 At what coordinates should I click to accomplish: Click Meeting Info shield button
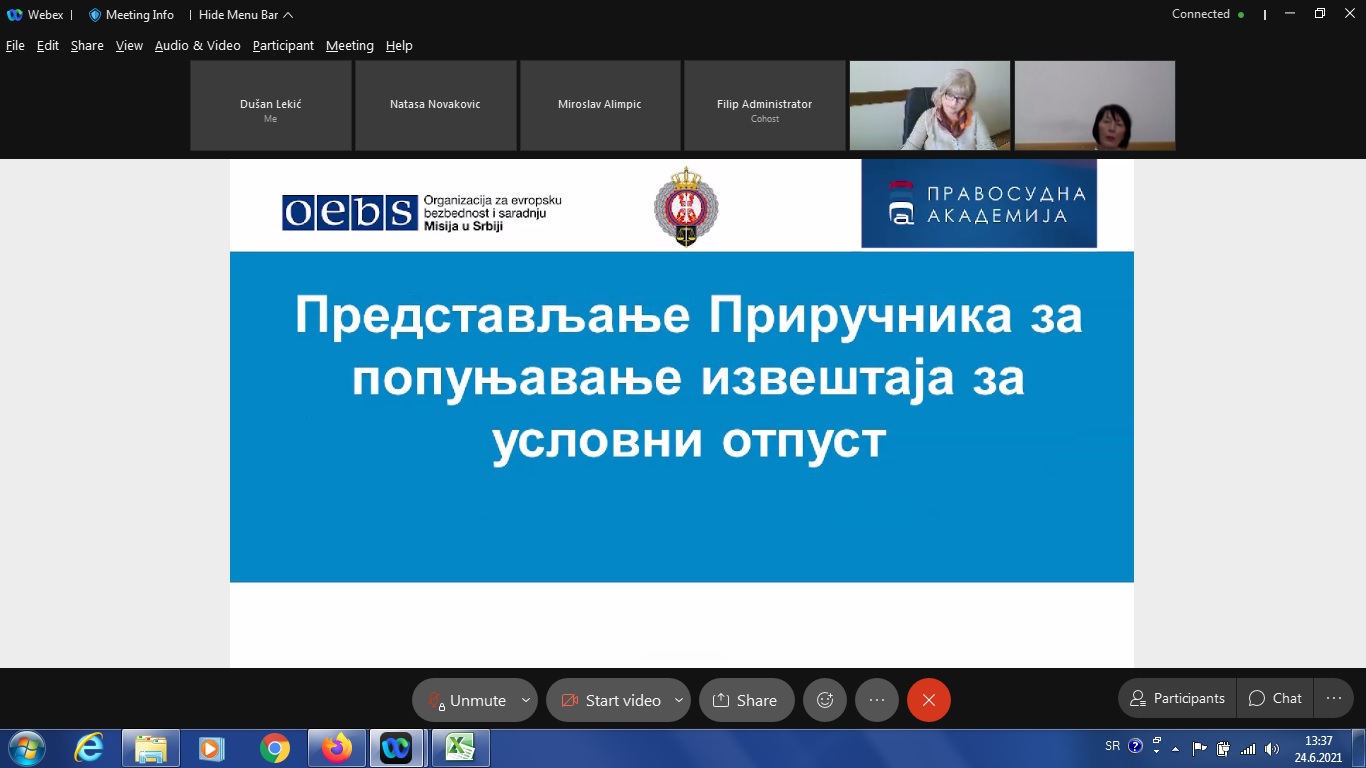point(131,15)
